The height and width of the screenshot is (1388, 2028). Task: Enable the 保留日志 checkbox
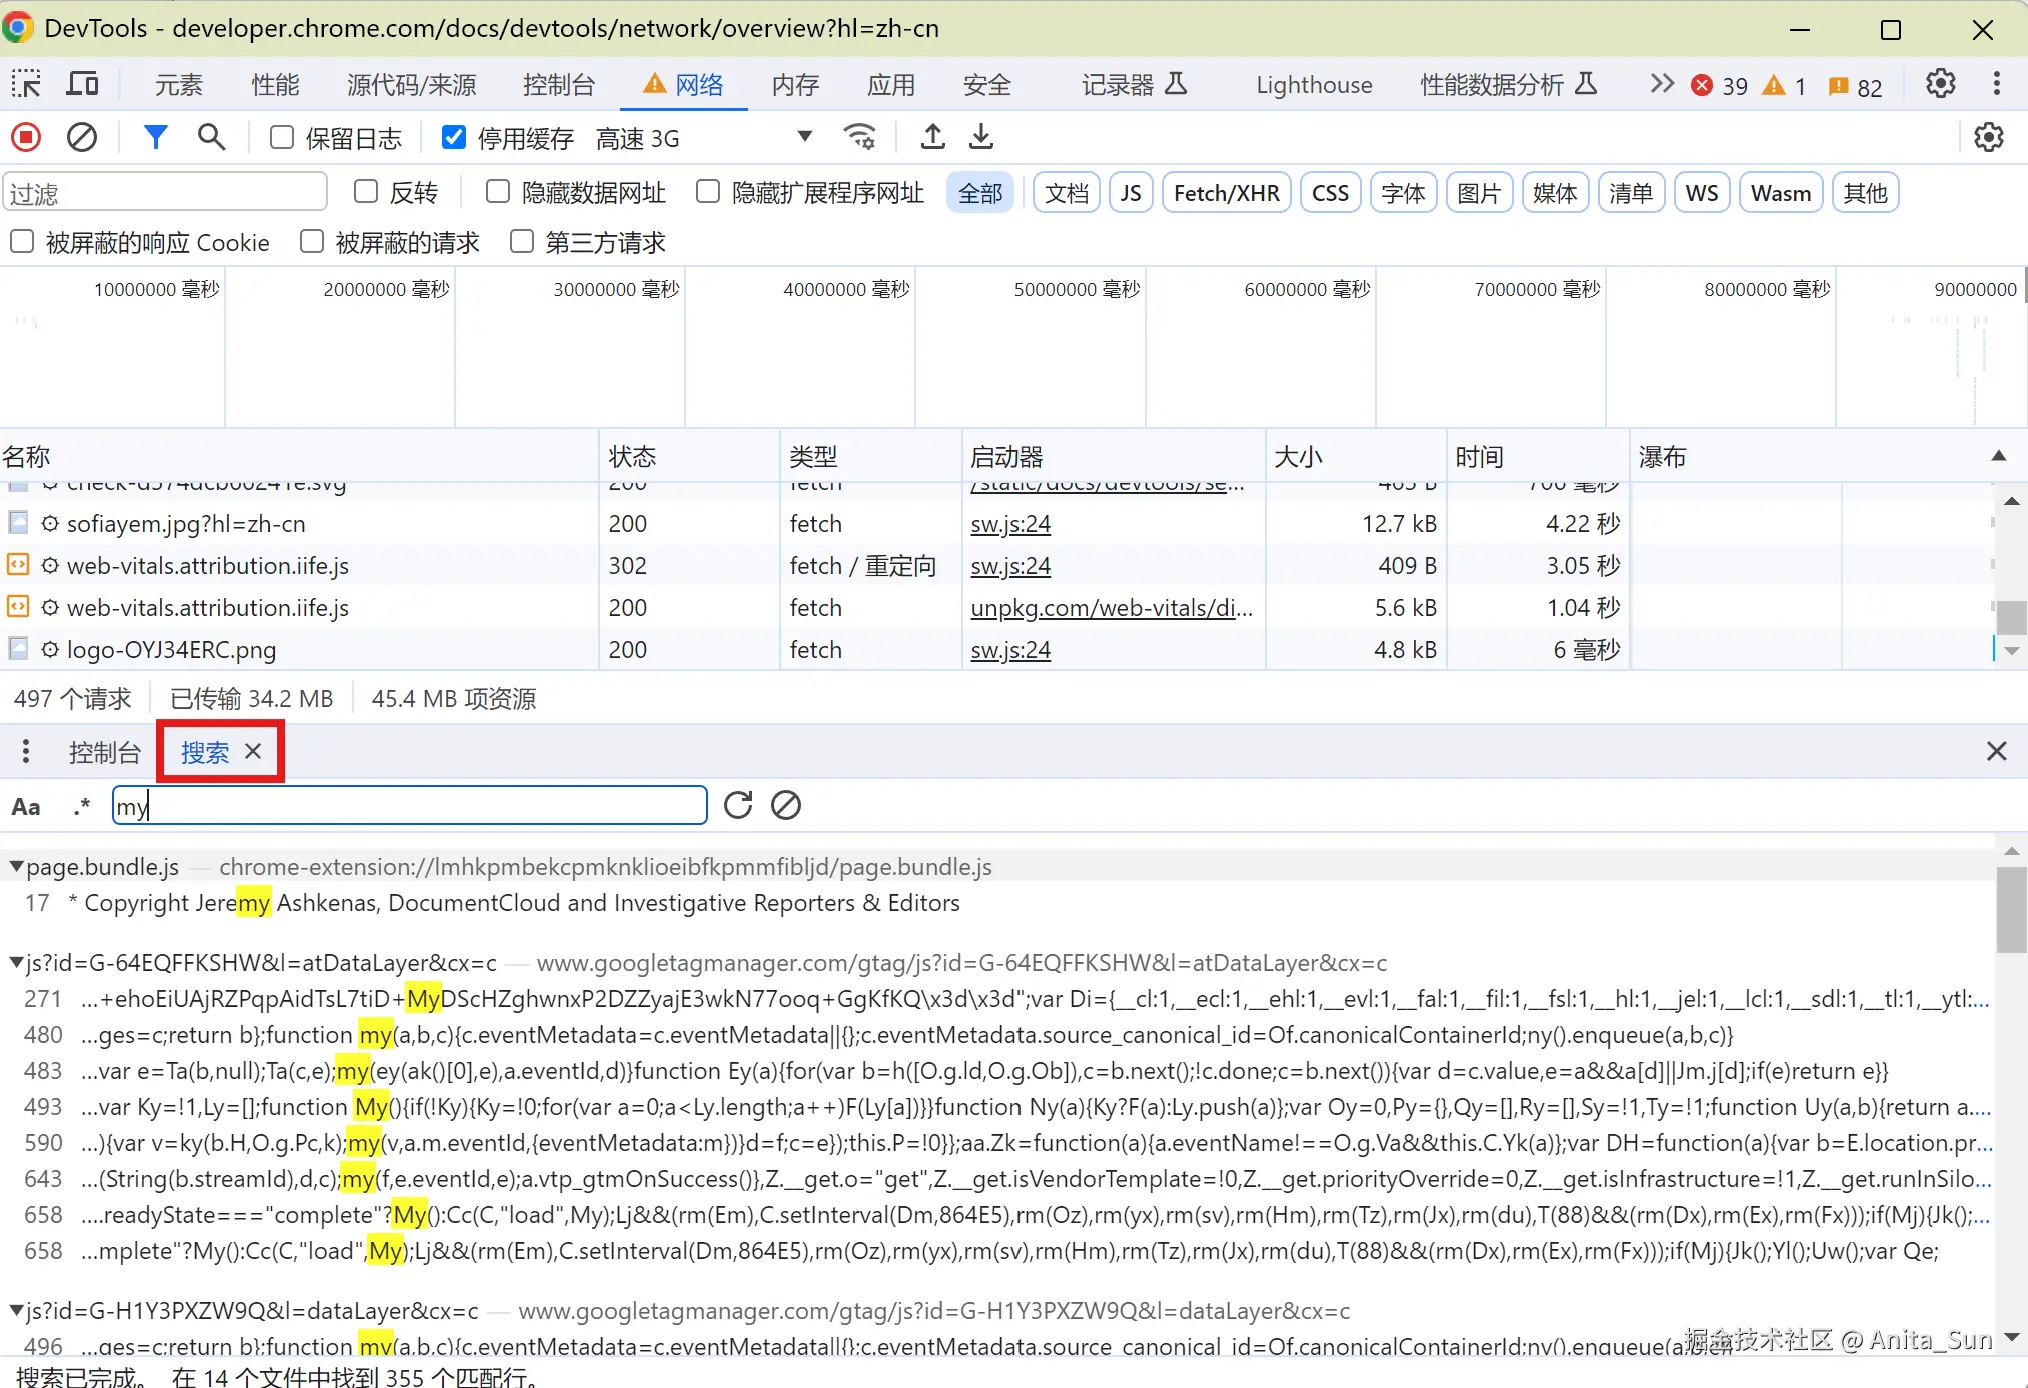282,137
